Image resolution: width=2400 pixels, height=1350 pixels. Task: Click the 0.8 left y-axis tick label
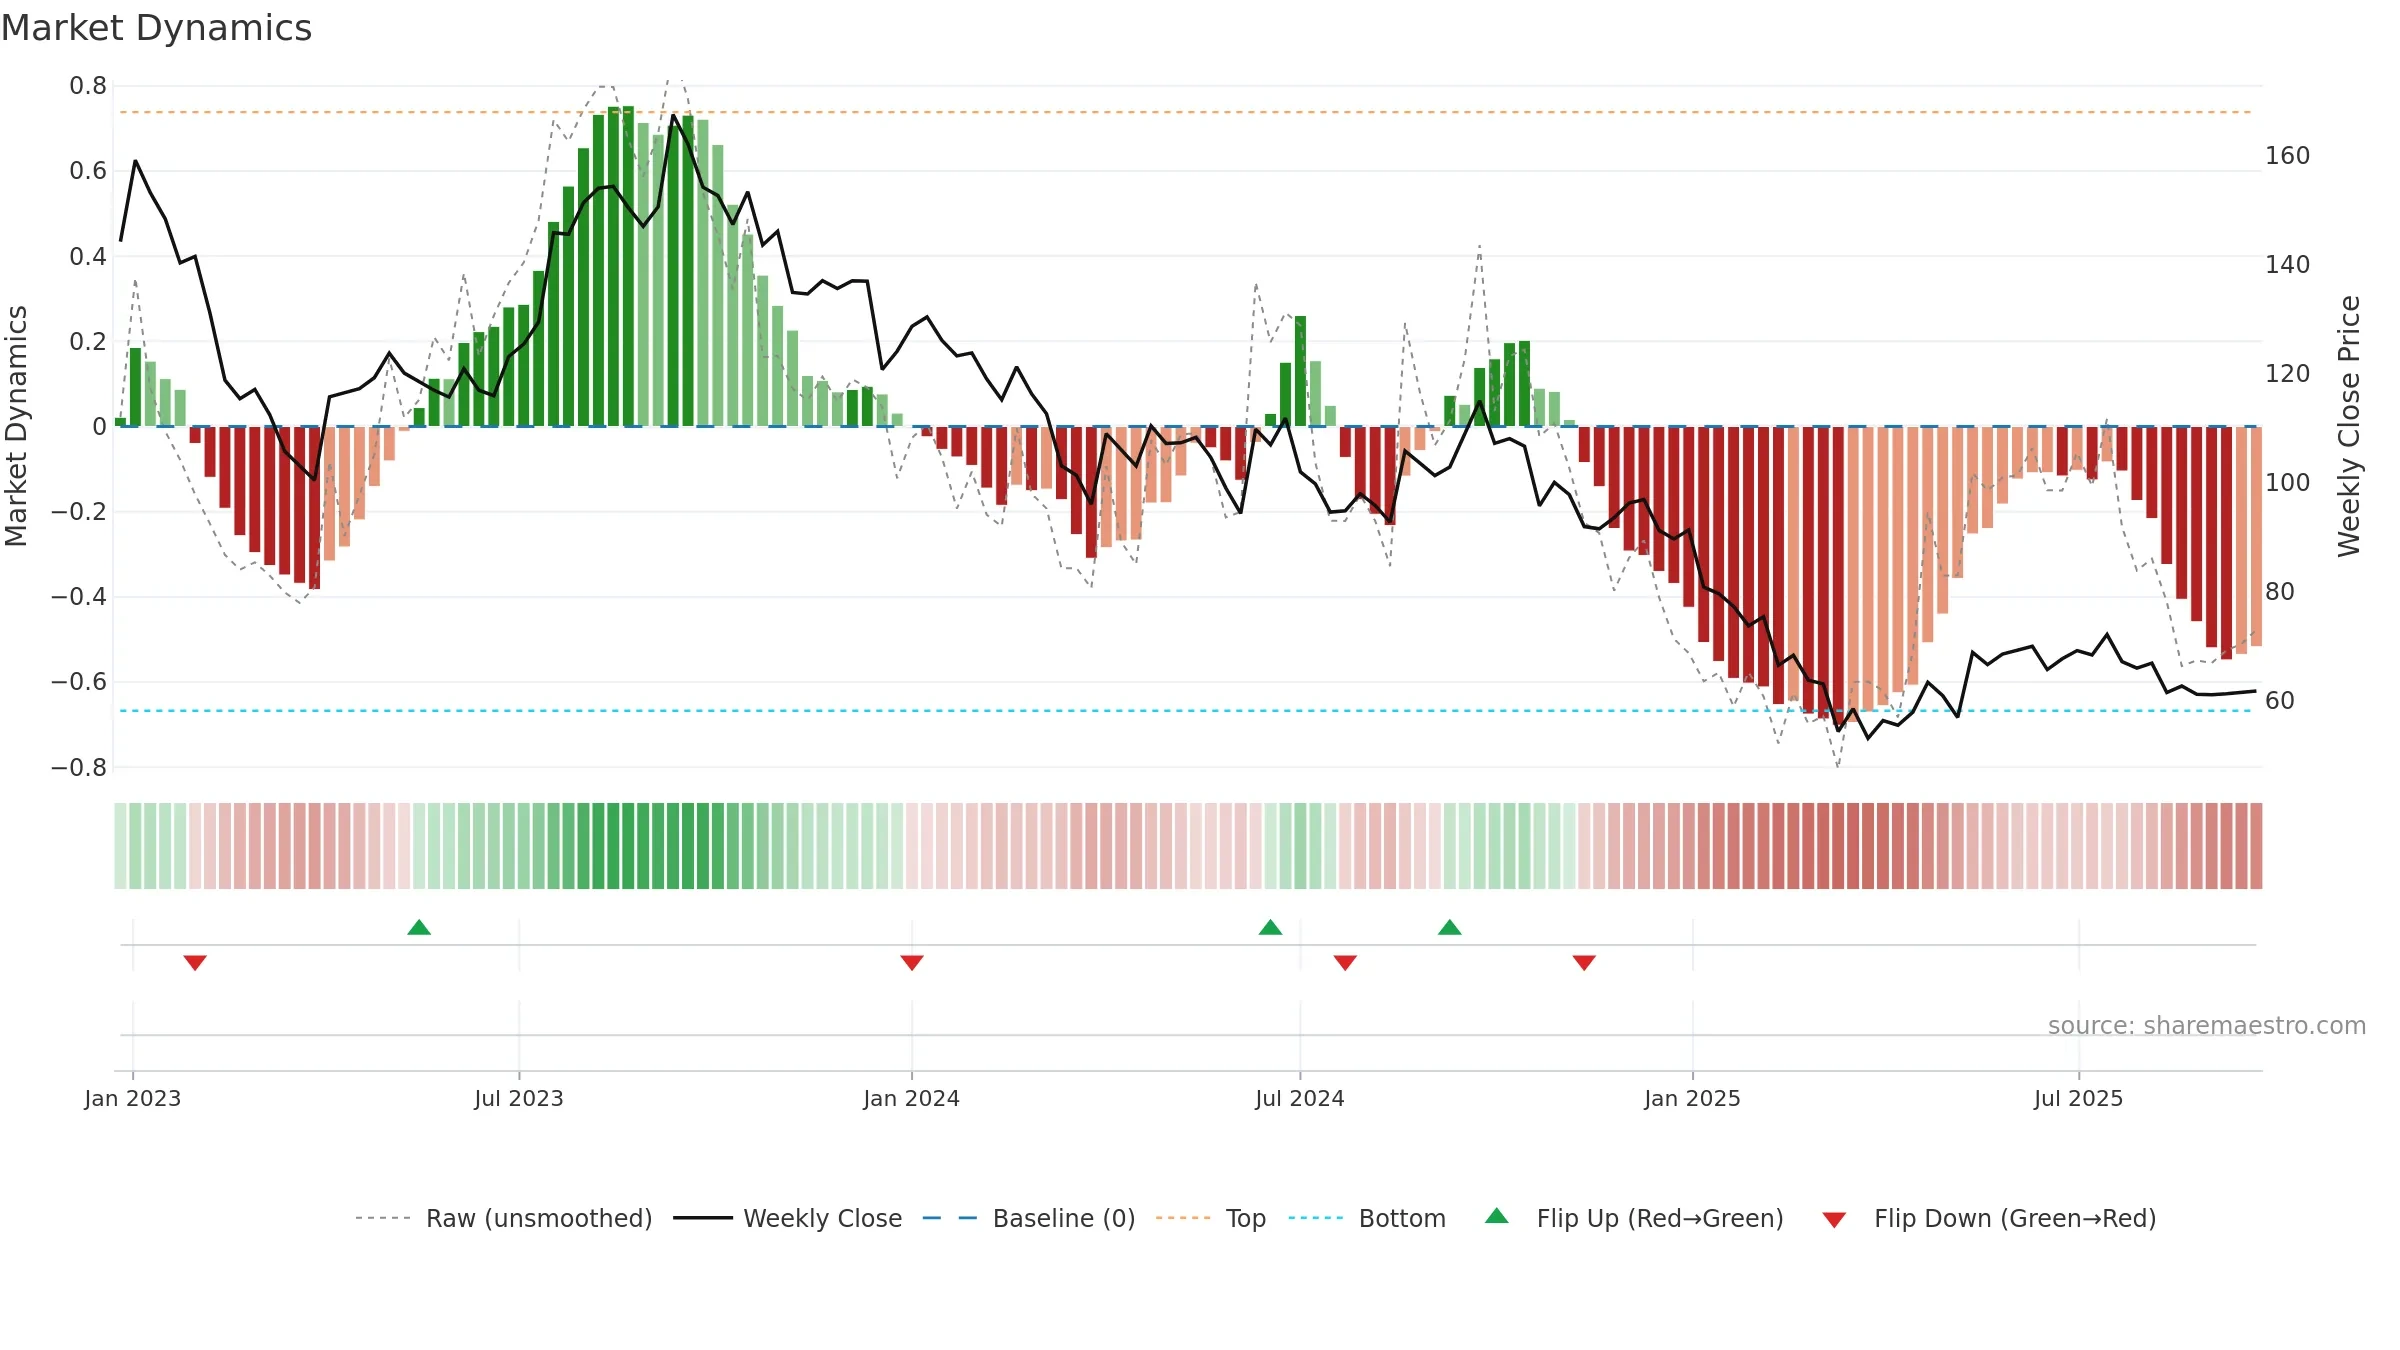(x=88, y=86)
